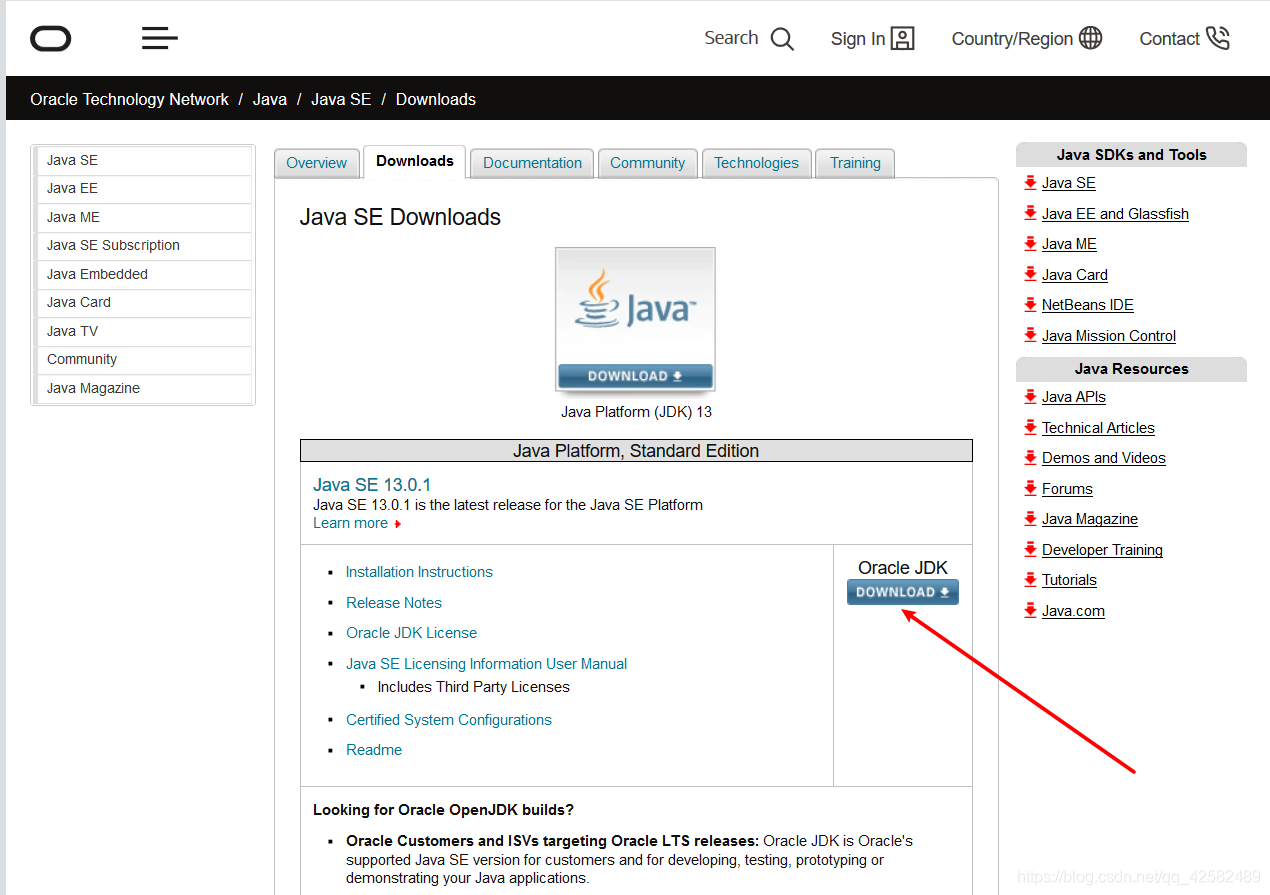Click the Oracle JDK DOWNLOAD button
Screen dimensions: 1270x895
[903, 592]
